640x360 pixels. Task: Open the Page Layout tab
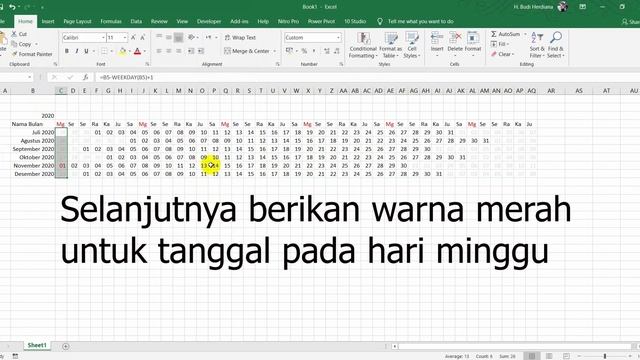(x=77, y=21)
